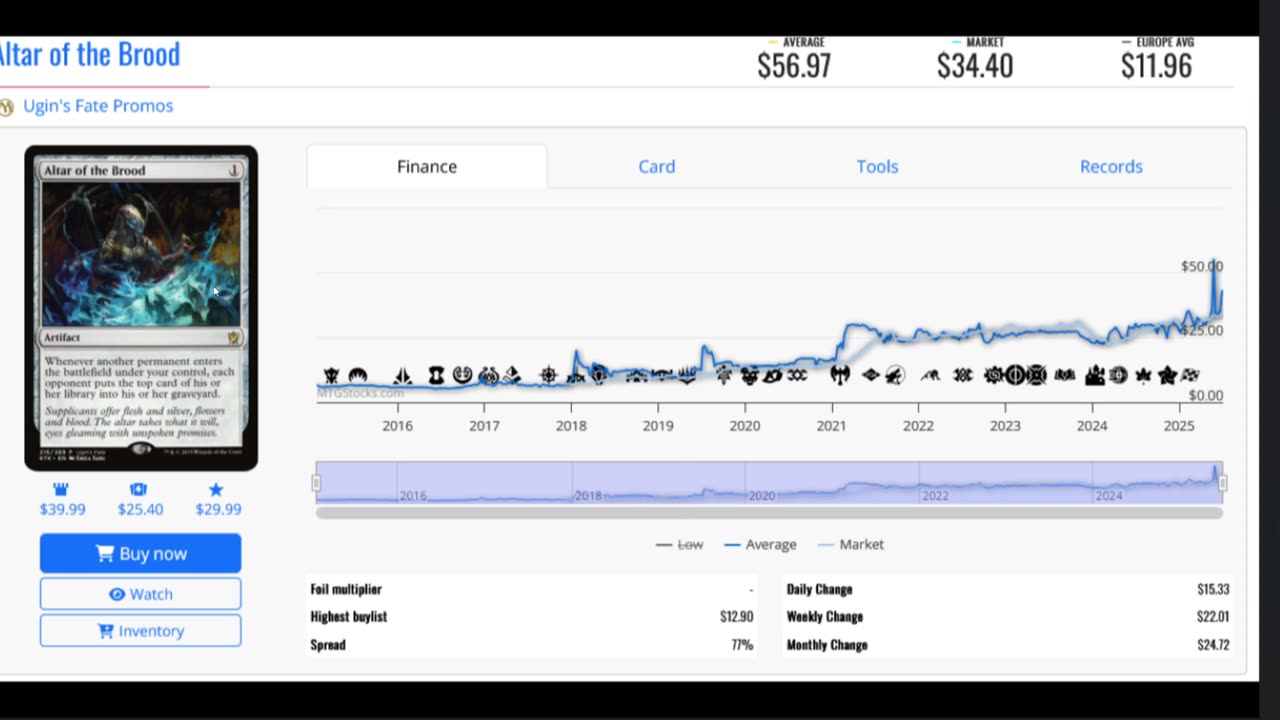Toggle the Average series in chart legend
This screenshot has width=1280, height=720.
pos(761,544)
